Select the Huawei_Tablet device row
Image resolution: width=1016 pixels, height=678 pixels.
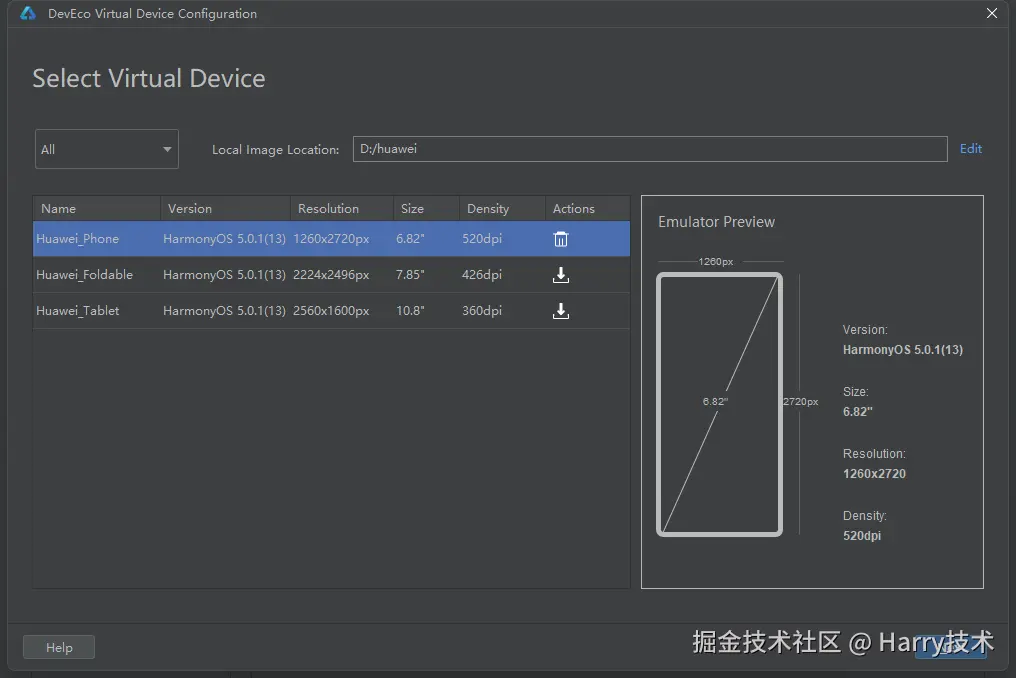tap(331, 310)
